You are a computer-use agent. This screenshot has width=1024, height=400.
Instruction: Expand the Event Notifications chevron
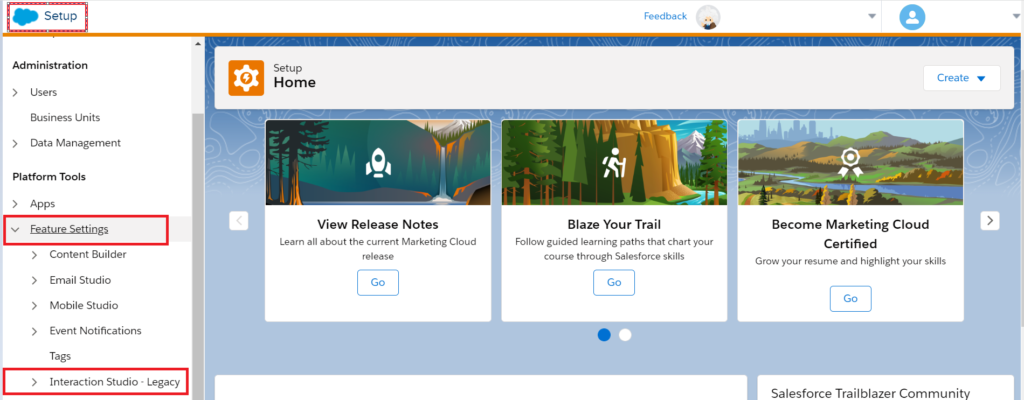(35, 331)
